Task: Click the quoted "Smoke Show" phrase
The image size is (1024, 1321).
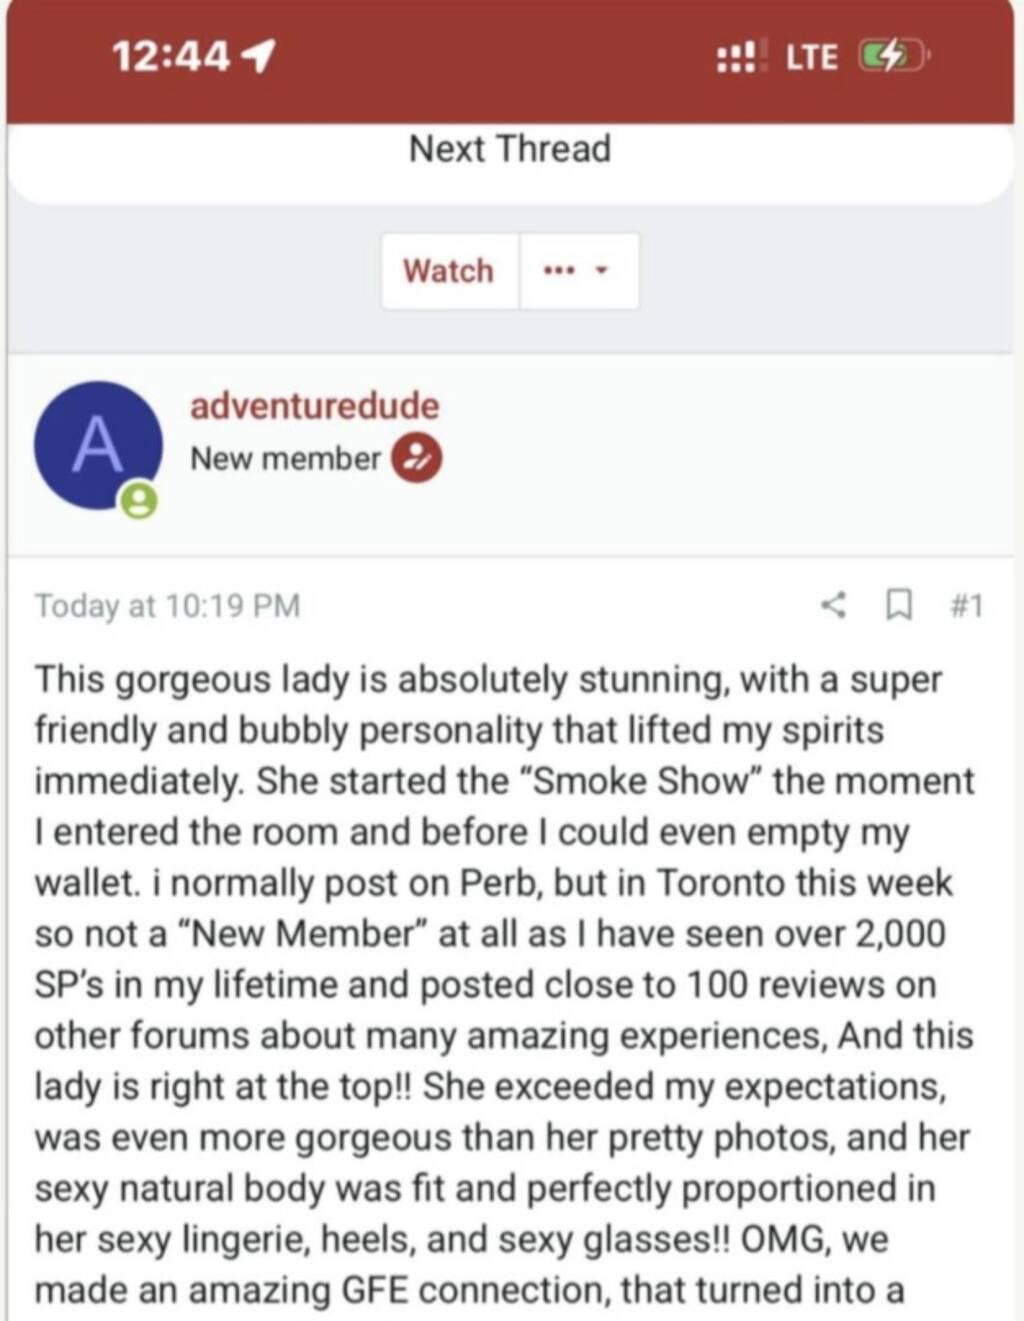Action: pos(640,781)
